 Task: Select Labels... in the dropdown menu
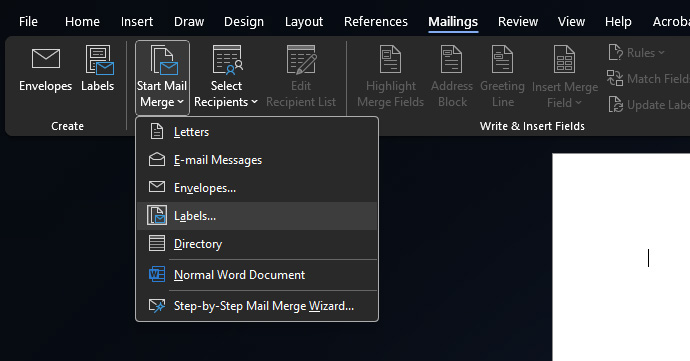click(257, 216)
